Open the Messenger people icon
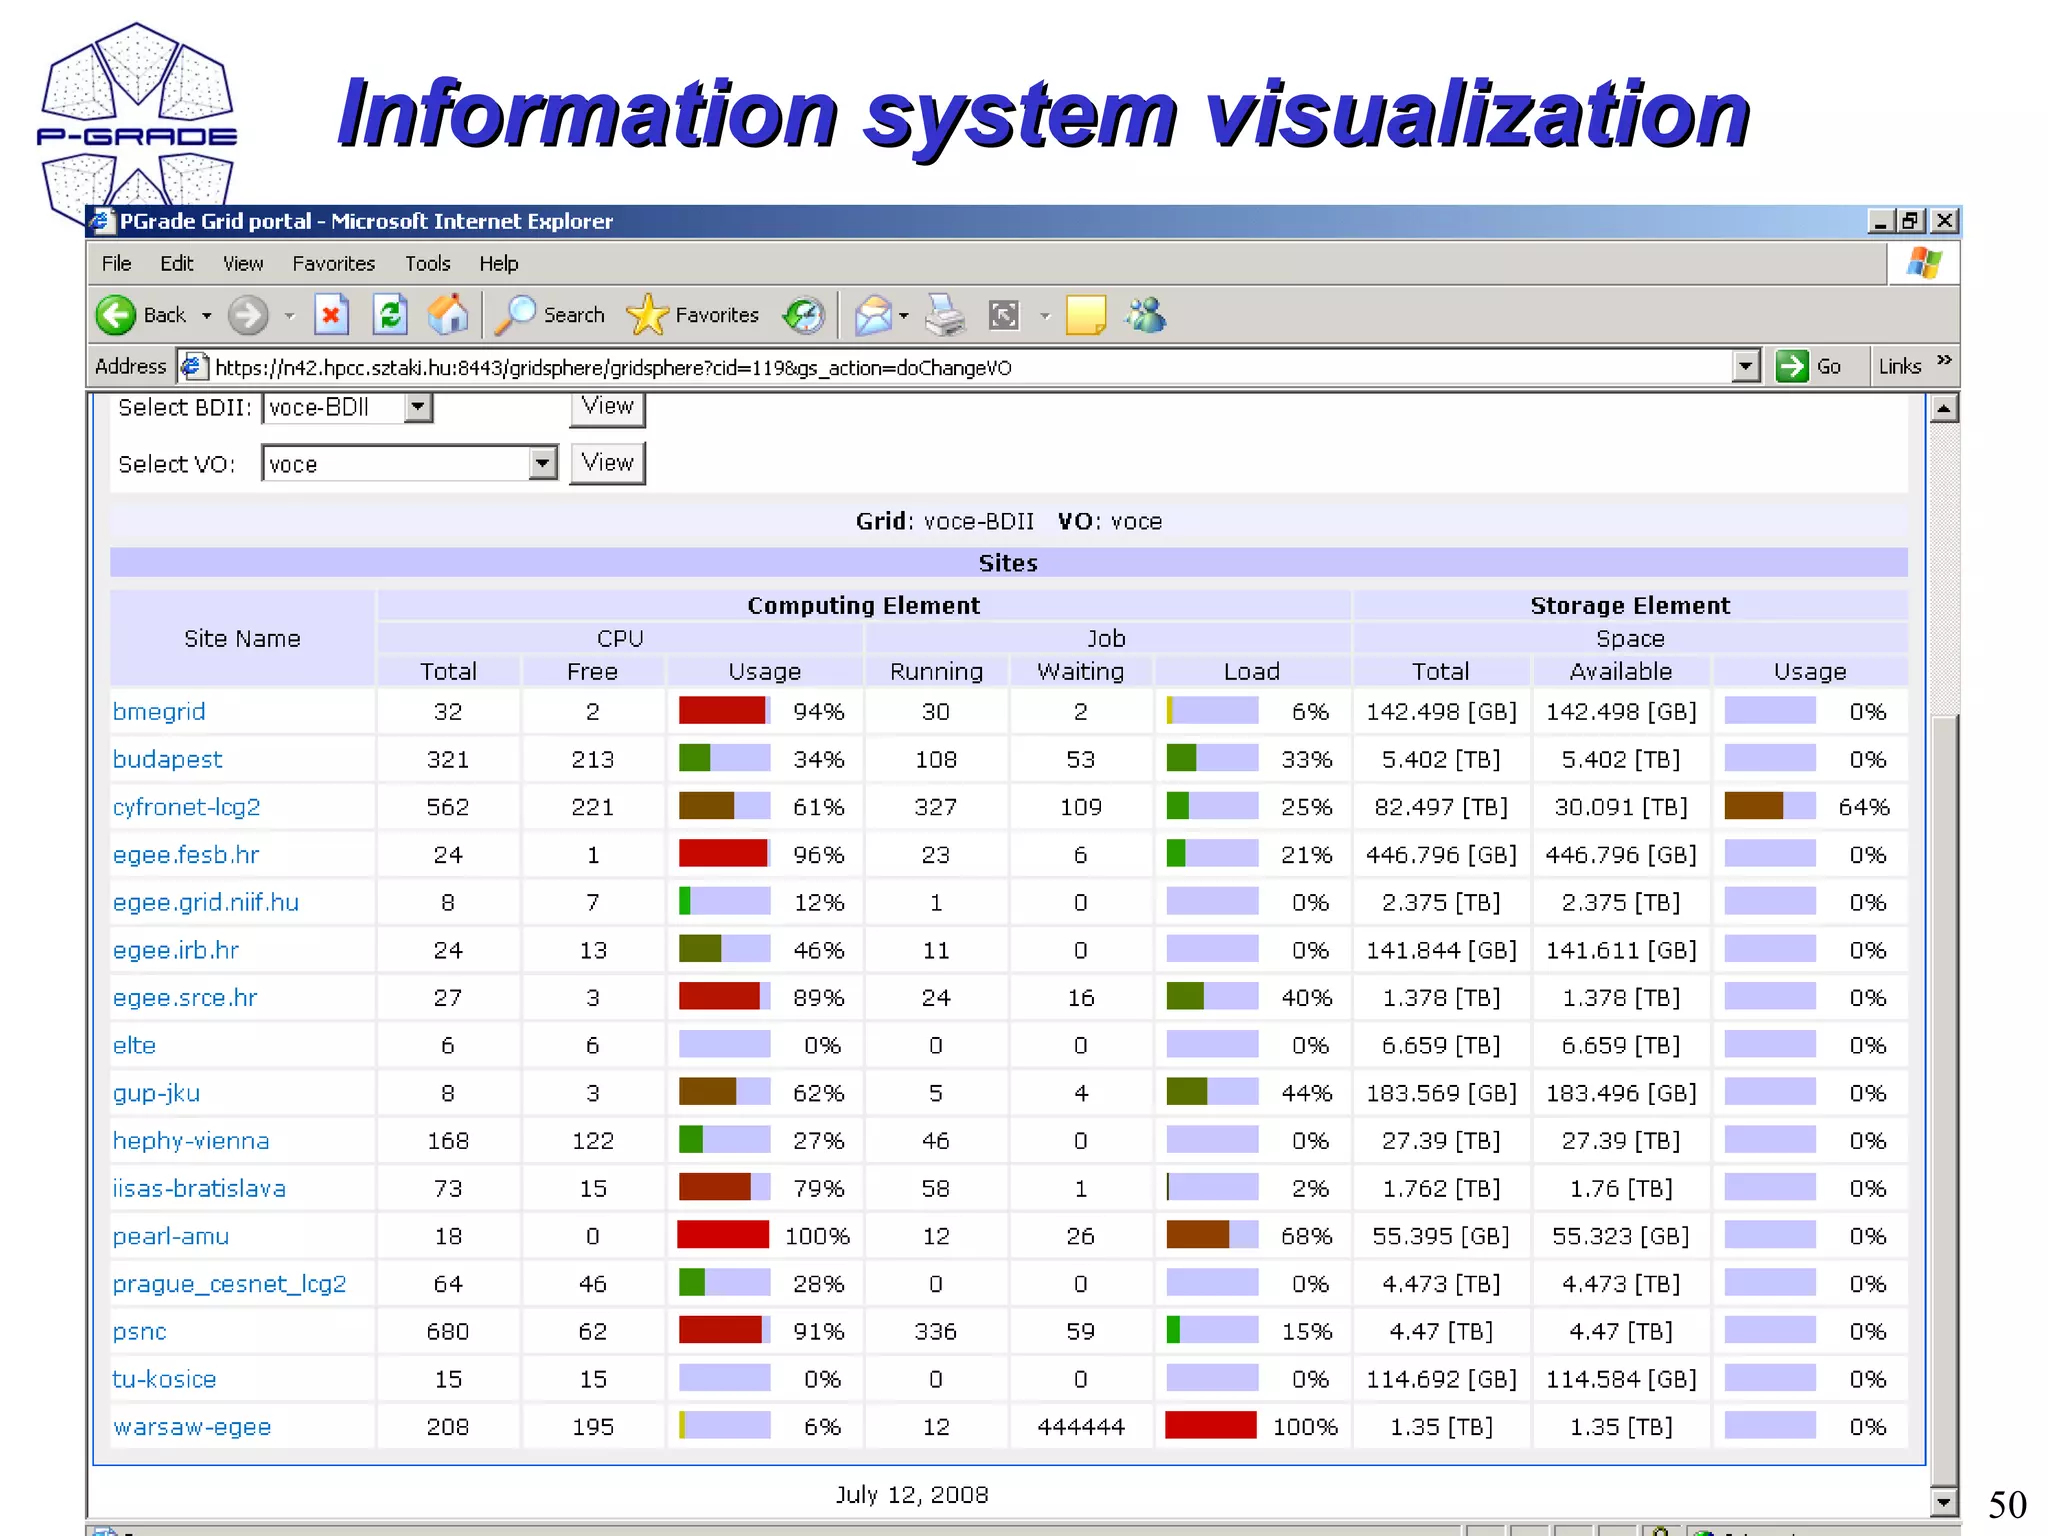This screenshot has height=1536, width=2048. point(1146,315)
